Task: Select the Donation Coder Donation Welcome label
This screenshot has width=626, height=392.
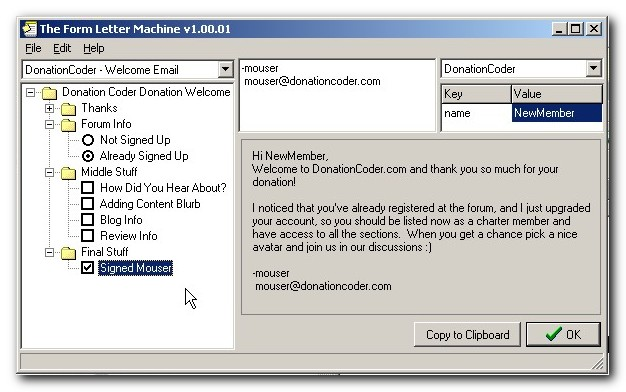Action: [x=146, y=92]
